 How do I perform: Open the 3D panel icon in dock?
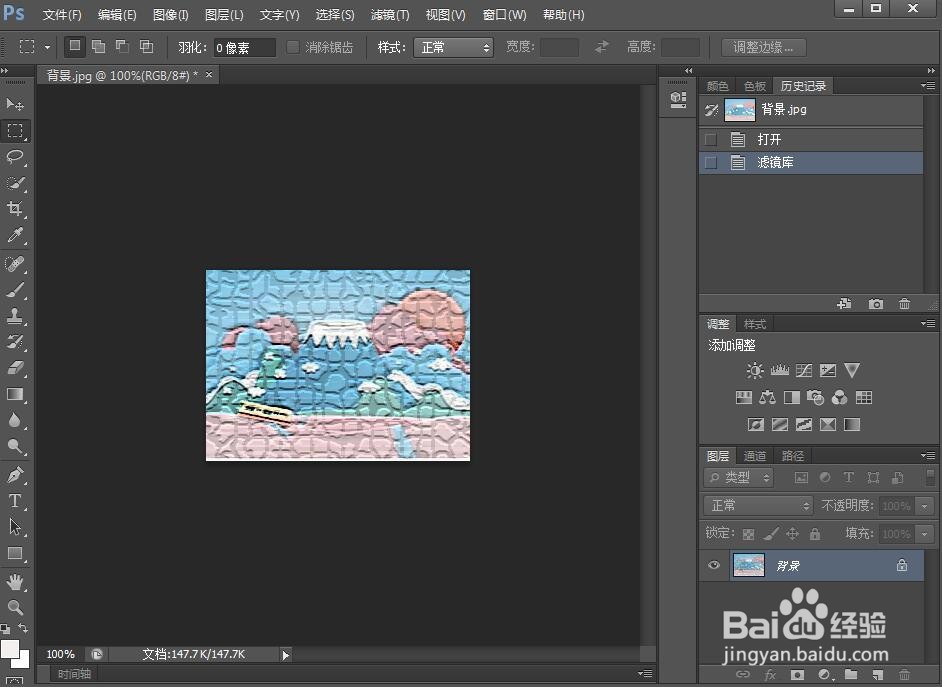[x=678, y=100]
